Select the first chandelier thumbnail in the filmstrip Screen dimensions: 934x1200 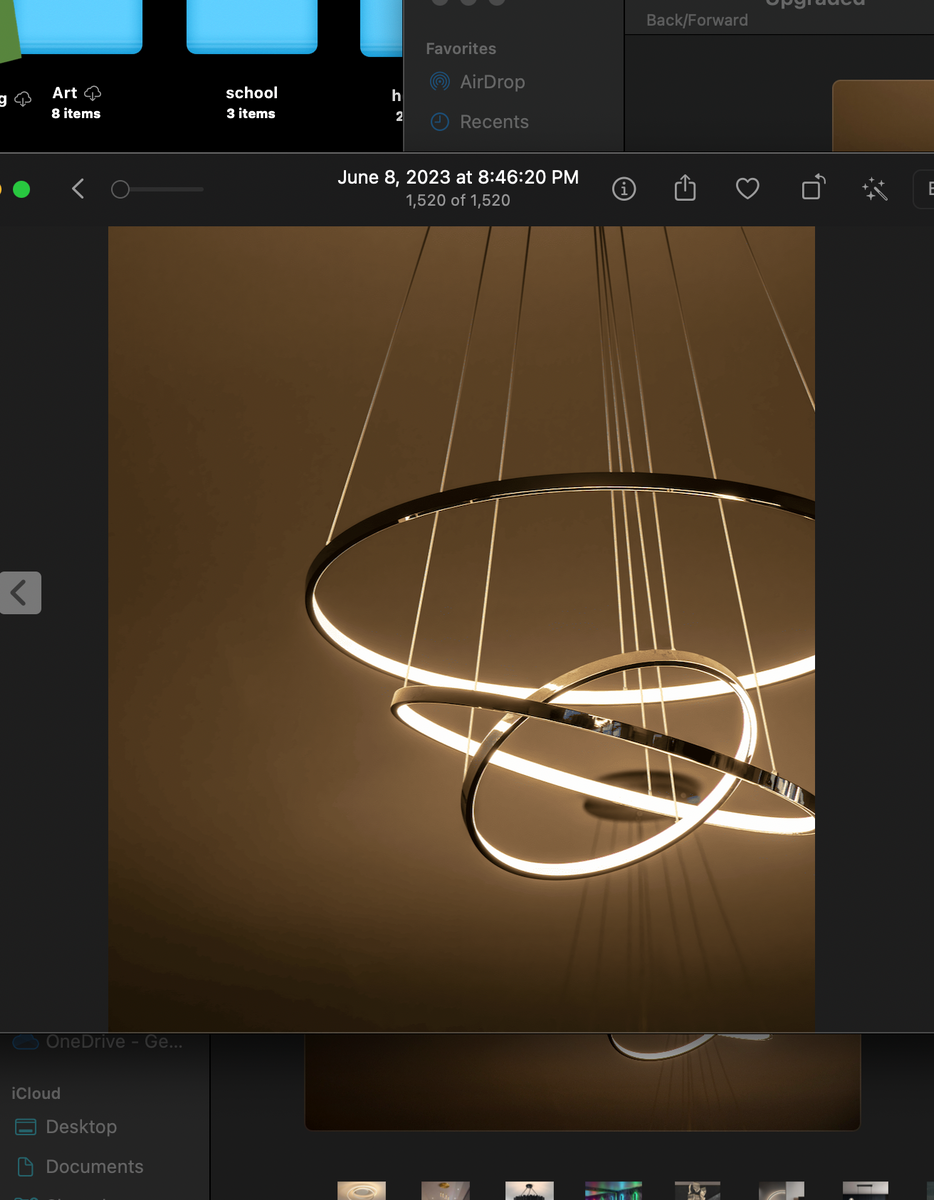coord(361,1191)
